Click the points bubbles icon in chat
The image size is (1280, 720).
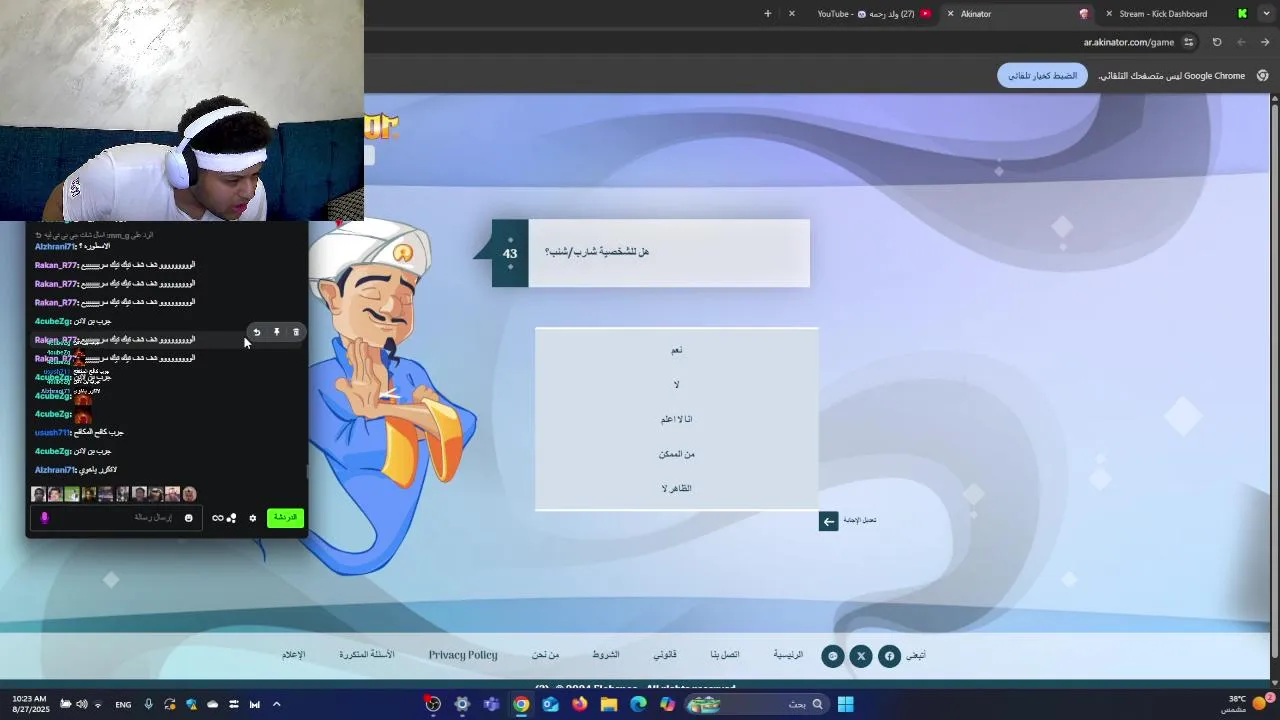[x=232, y=518]
